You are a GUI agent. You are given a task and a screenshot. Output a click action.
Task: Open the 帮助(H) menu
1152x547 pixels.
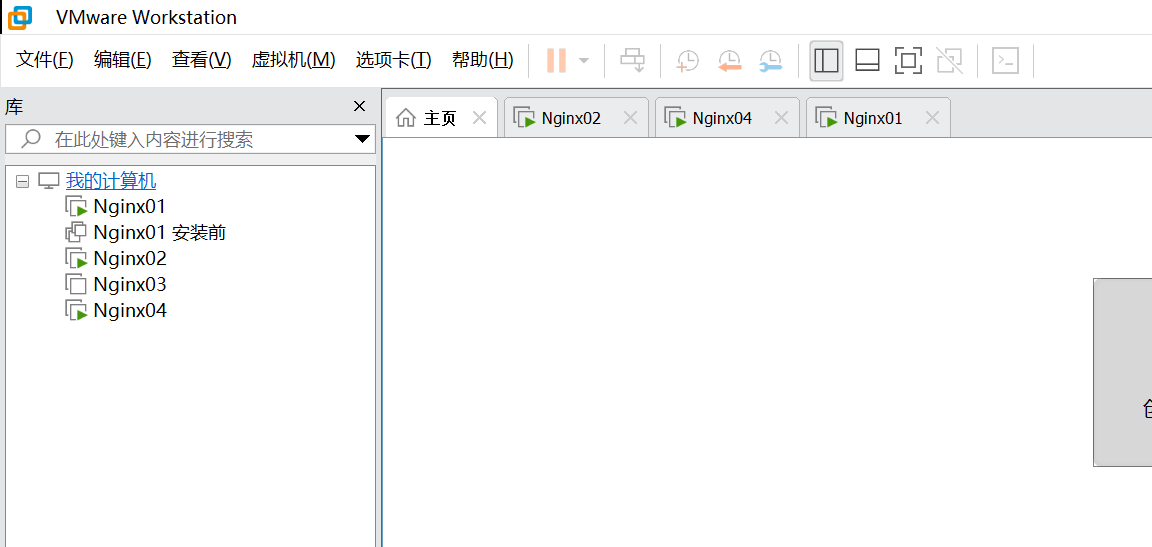[483, 59]
